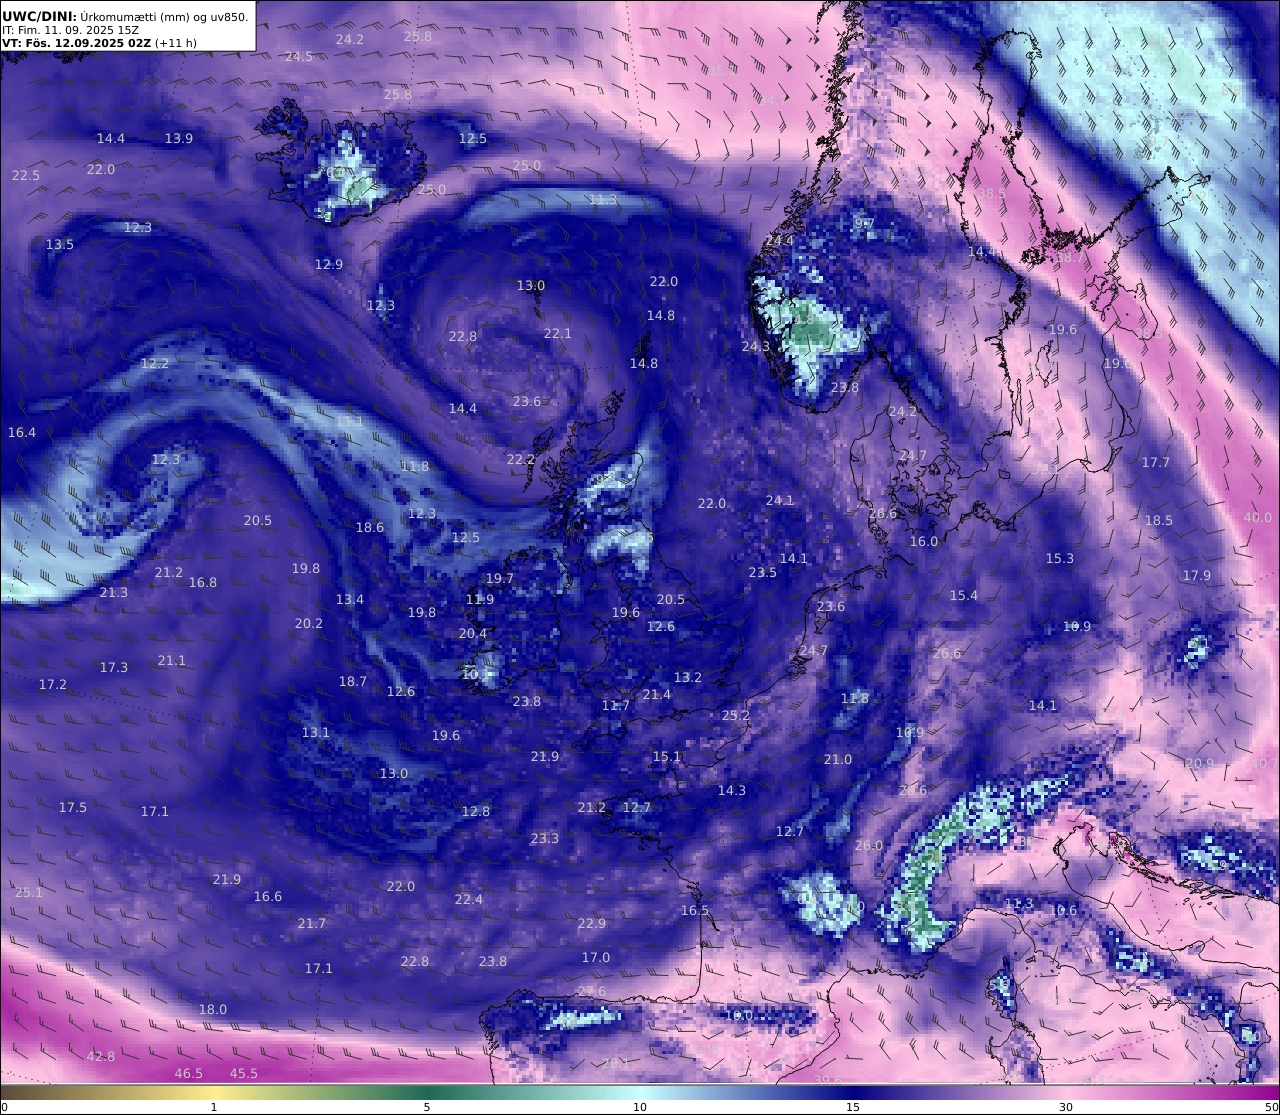The height and width of the screenshot is (1115, 1280).
Task: Click the map value 15.4
Action: point(963,596)
